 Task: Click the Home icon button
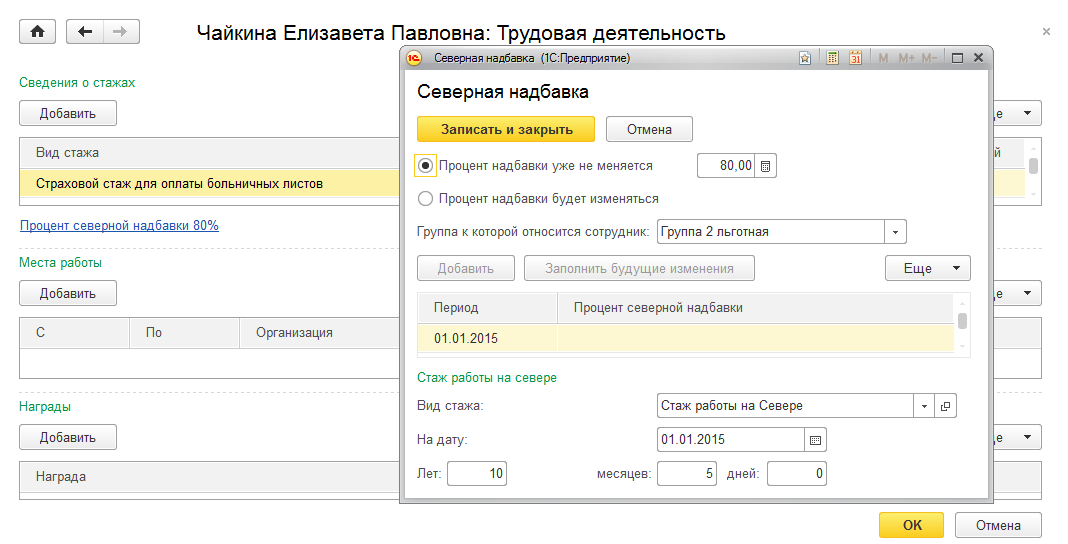pos(38,32)
